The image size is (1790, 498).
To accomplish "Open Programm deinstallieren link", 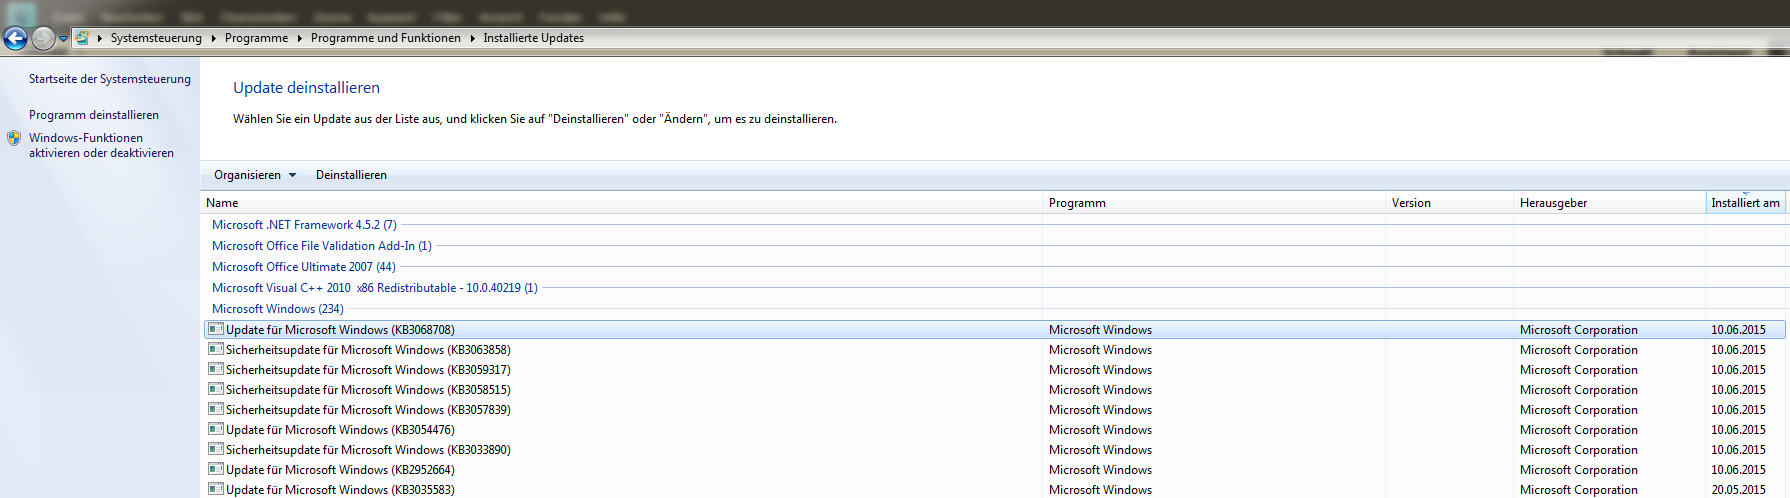I will point(94,115).
